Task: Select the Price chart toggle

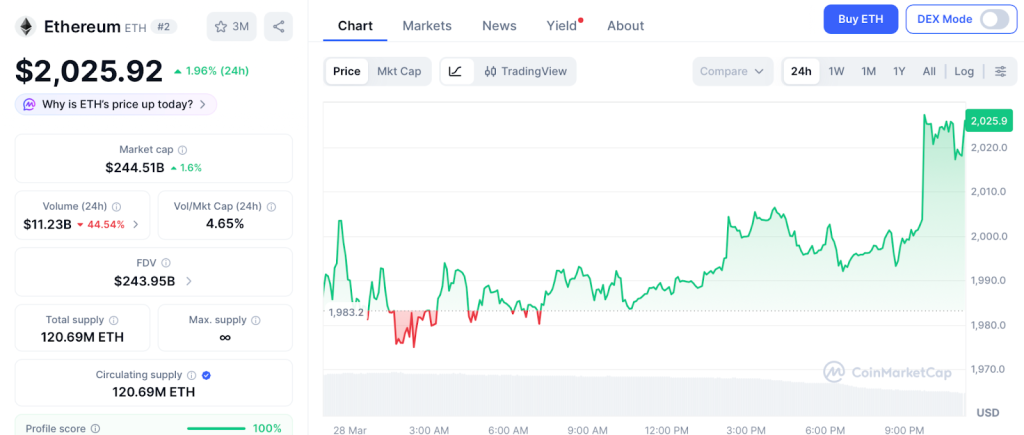Action: point(347,71)
